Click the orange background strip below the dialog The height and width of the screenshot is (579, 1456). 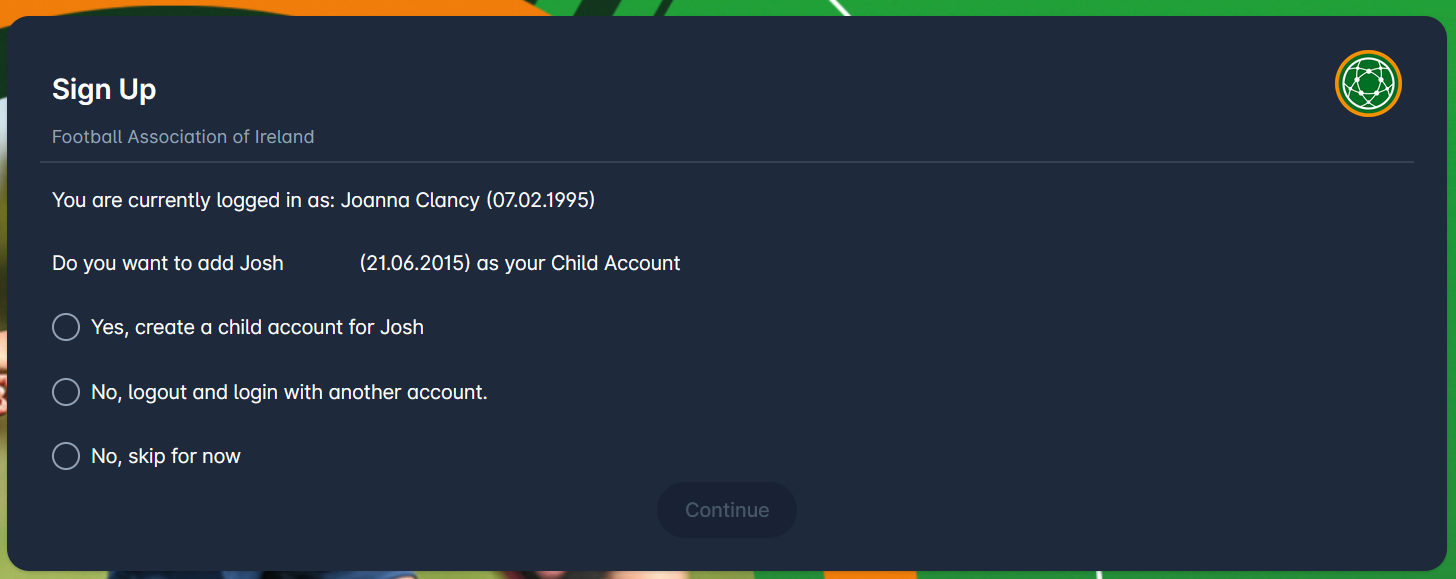pos(870,574)
